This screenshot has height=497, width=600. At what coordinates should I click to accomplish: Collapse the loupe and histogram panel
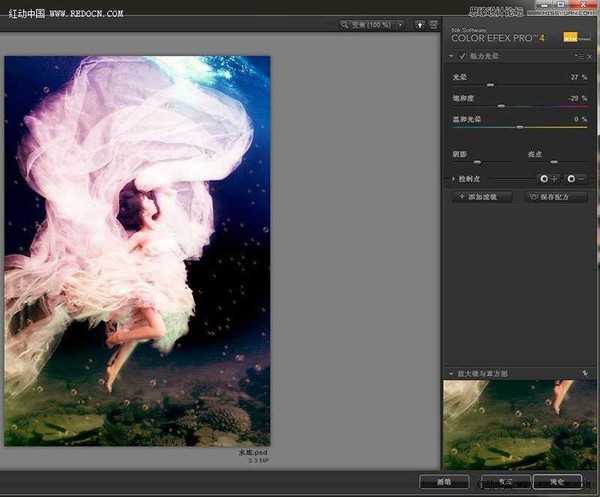(451, 373)
